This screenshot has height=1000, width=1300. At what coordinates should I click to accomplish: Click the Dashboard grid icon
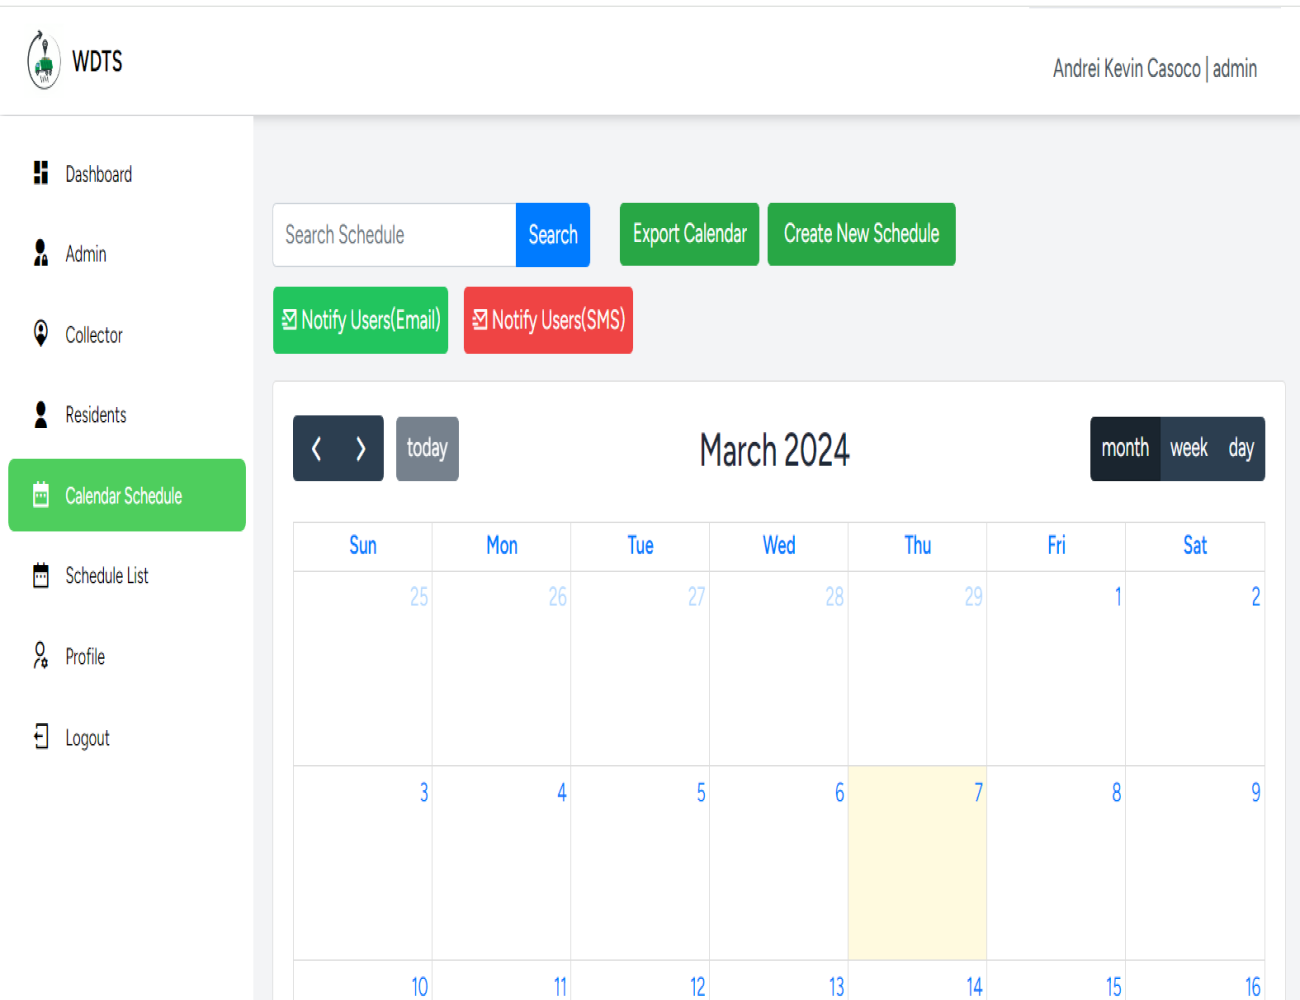(41, 173)
